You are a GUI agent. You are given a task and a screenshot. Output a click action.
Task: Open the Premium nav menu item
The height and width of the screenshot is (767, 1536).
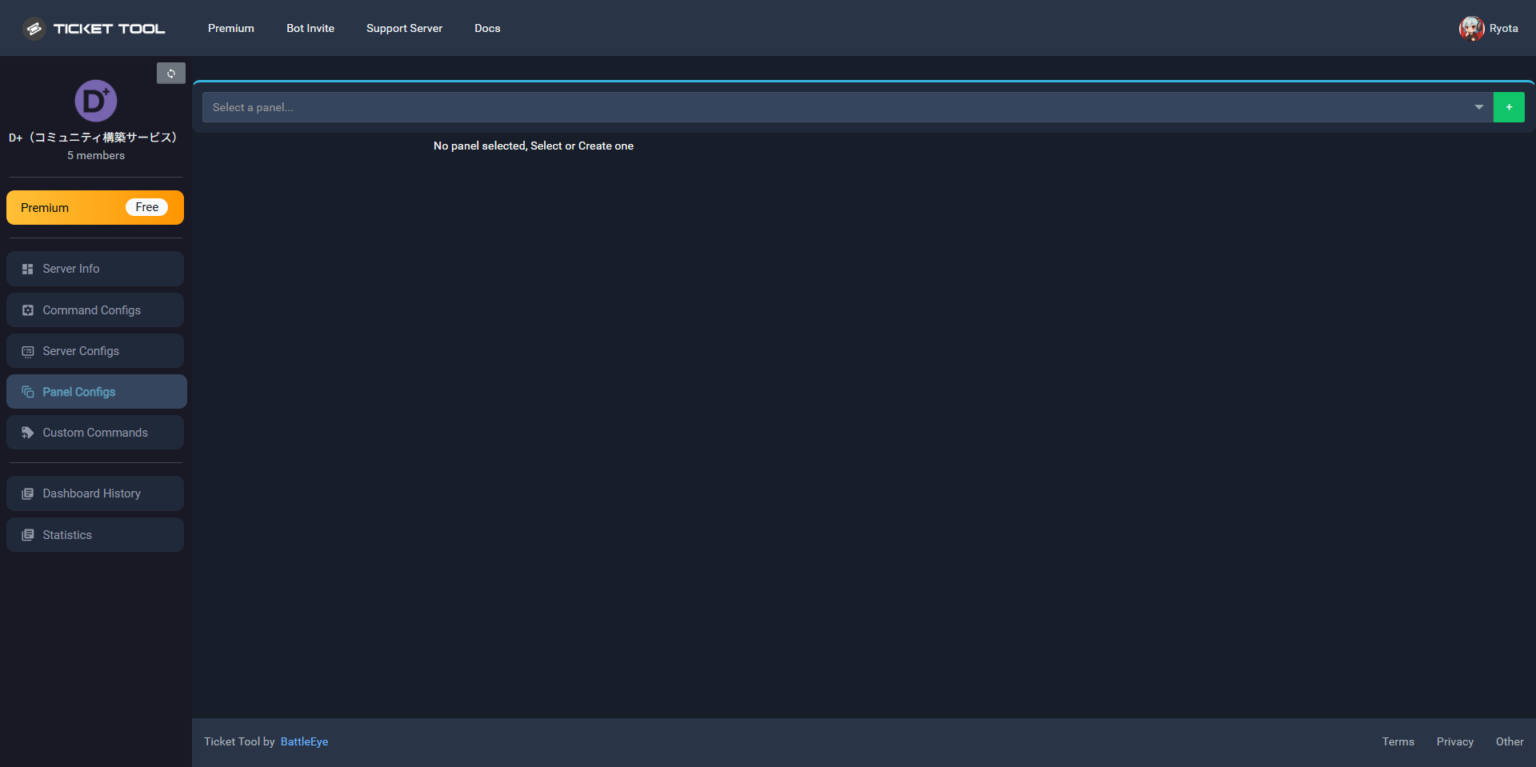[x=231, y=28]
